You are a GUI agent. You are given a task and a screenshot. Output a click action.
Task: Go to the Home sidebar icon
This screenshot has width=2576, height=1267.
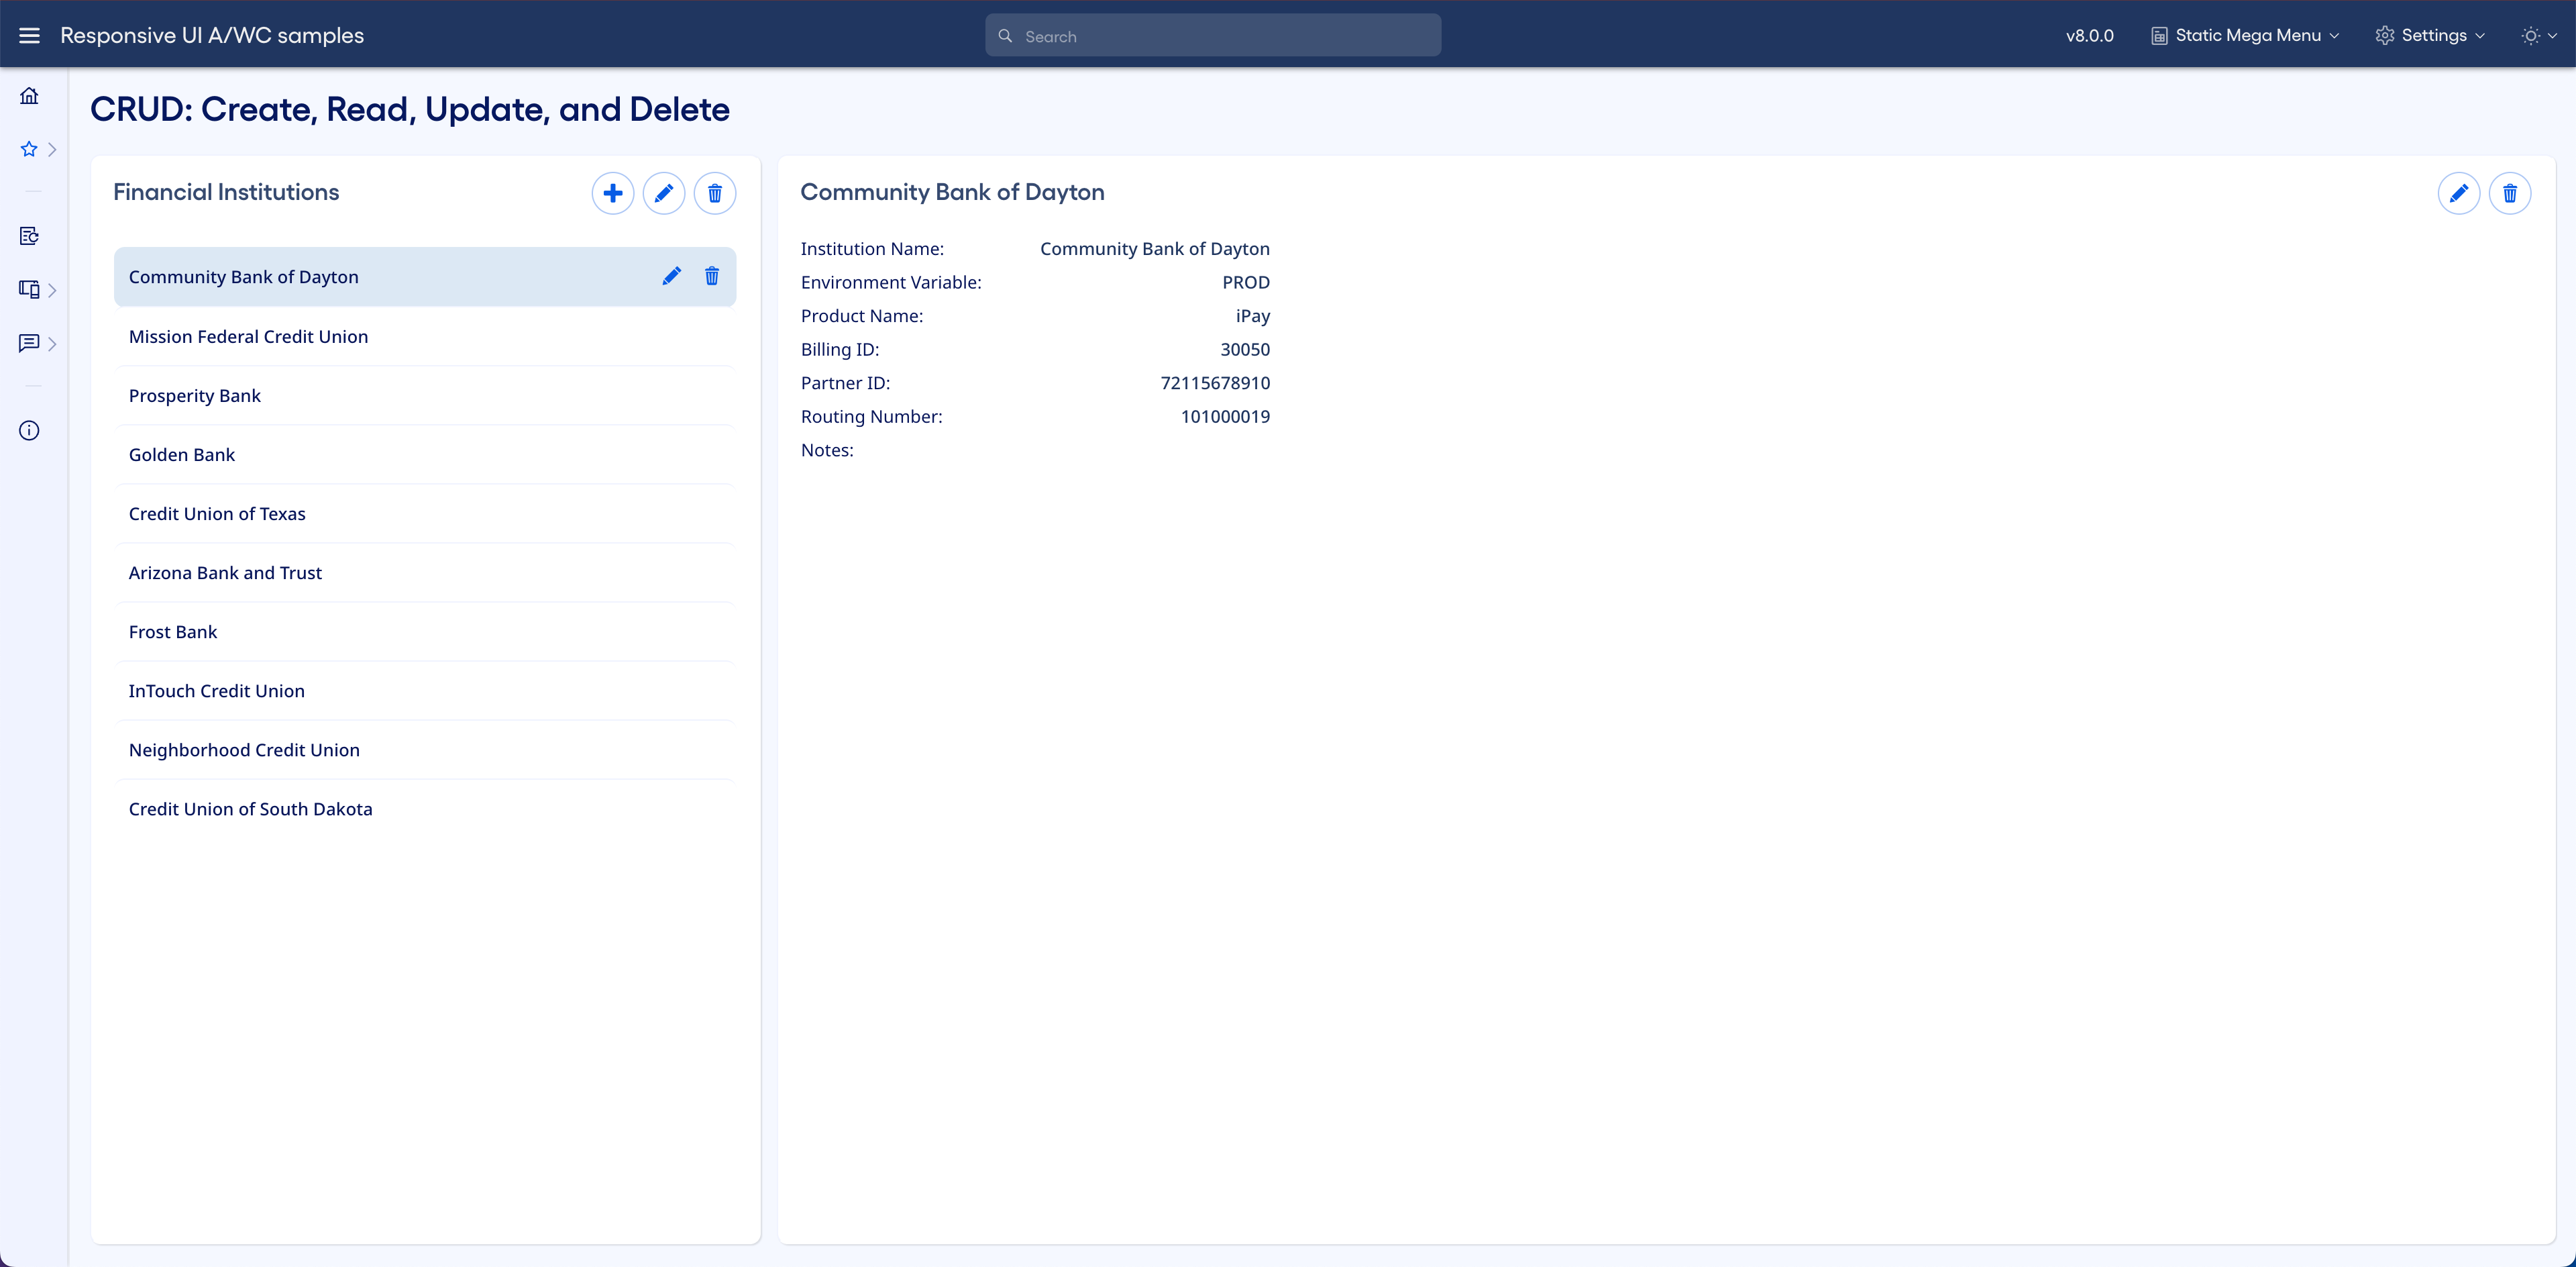[29, 96]
